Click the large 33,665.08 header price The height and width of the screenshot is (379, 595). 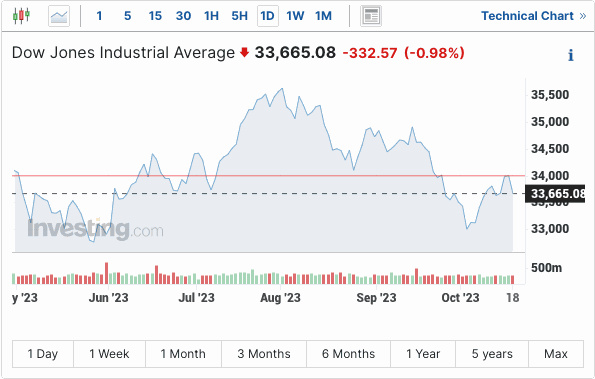point(295,53)
